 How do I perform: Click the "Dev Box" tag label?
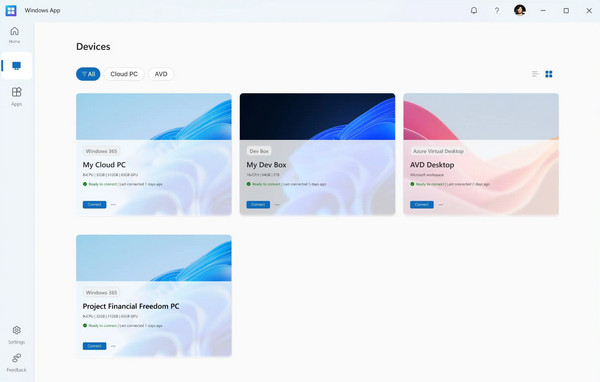259,151
